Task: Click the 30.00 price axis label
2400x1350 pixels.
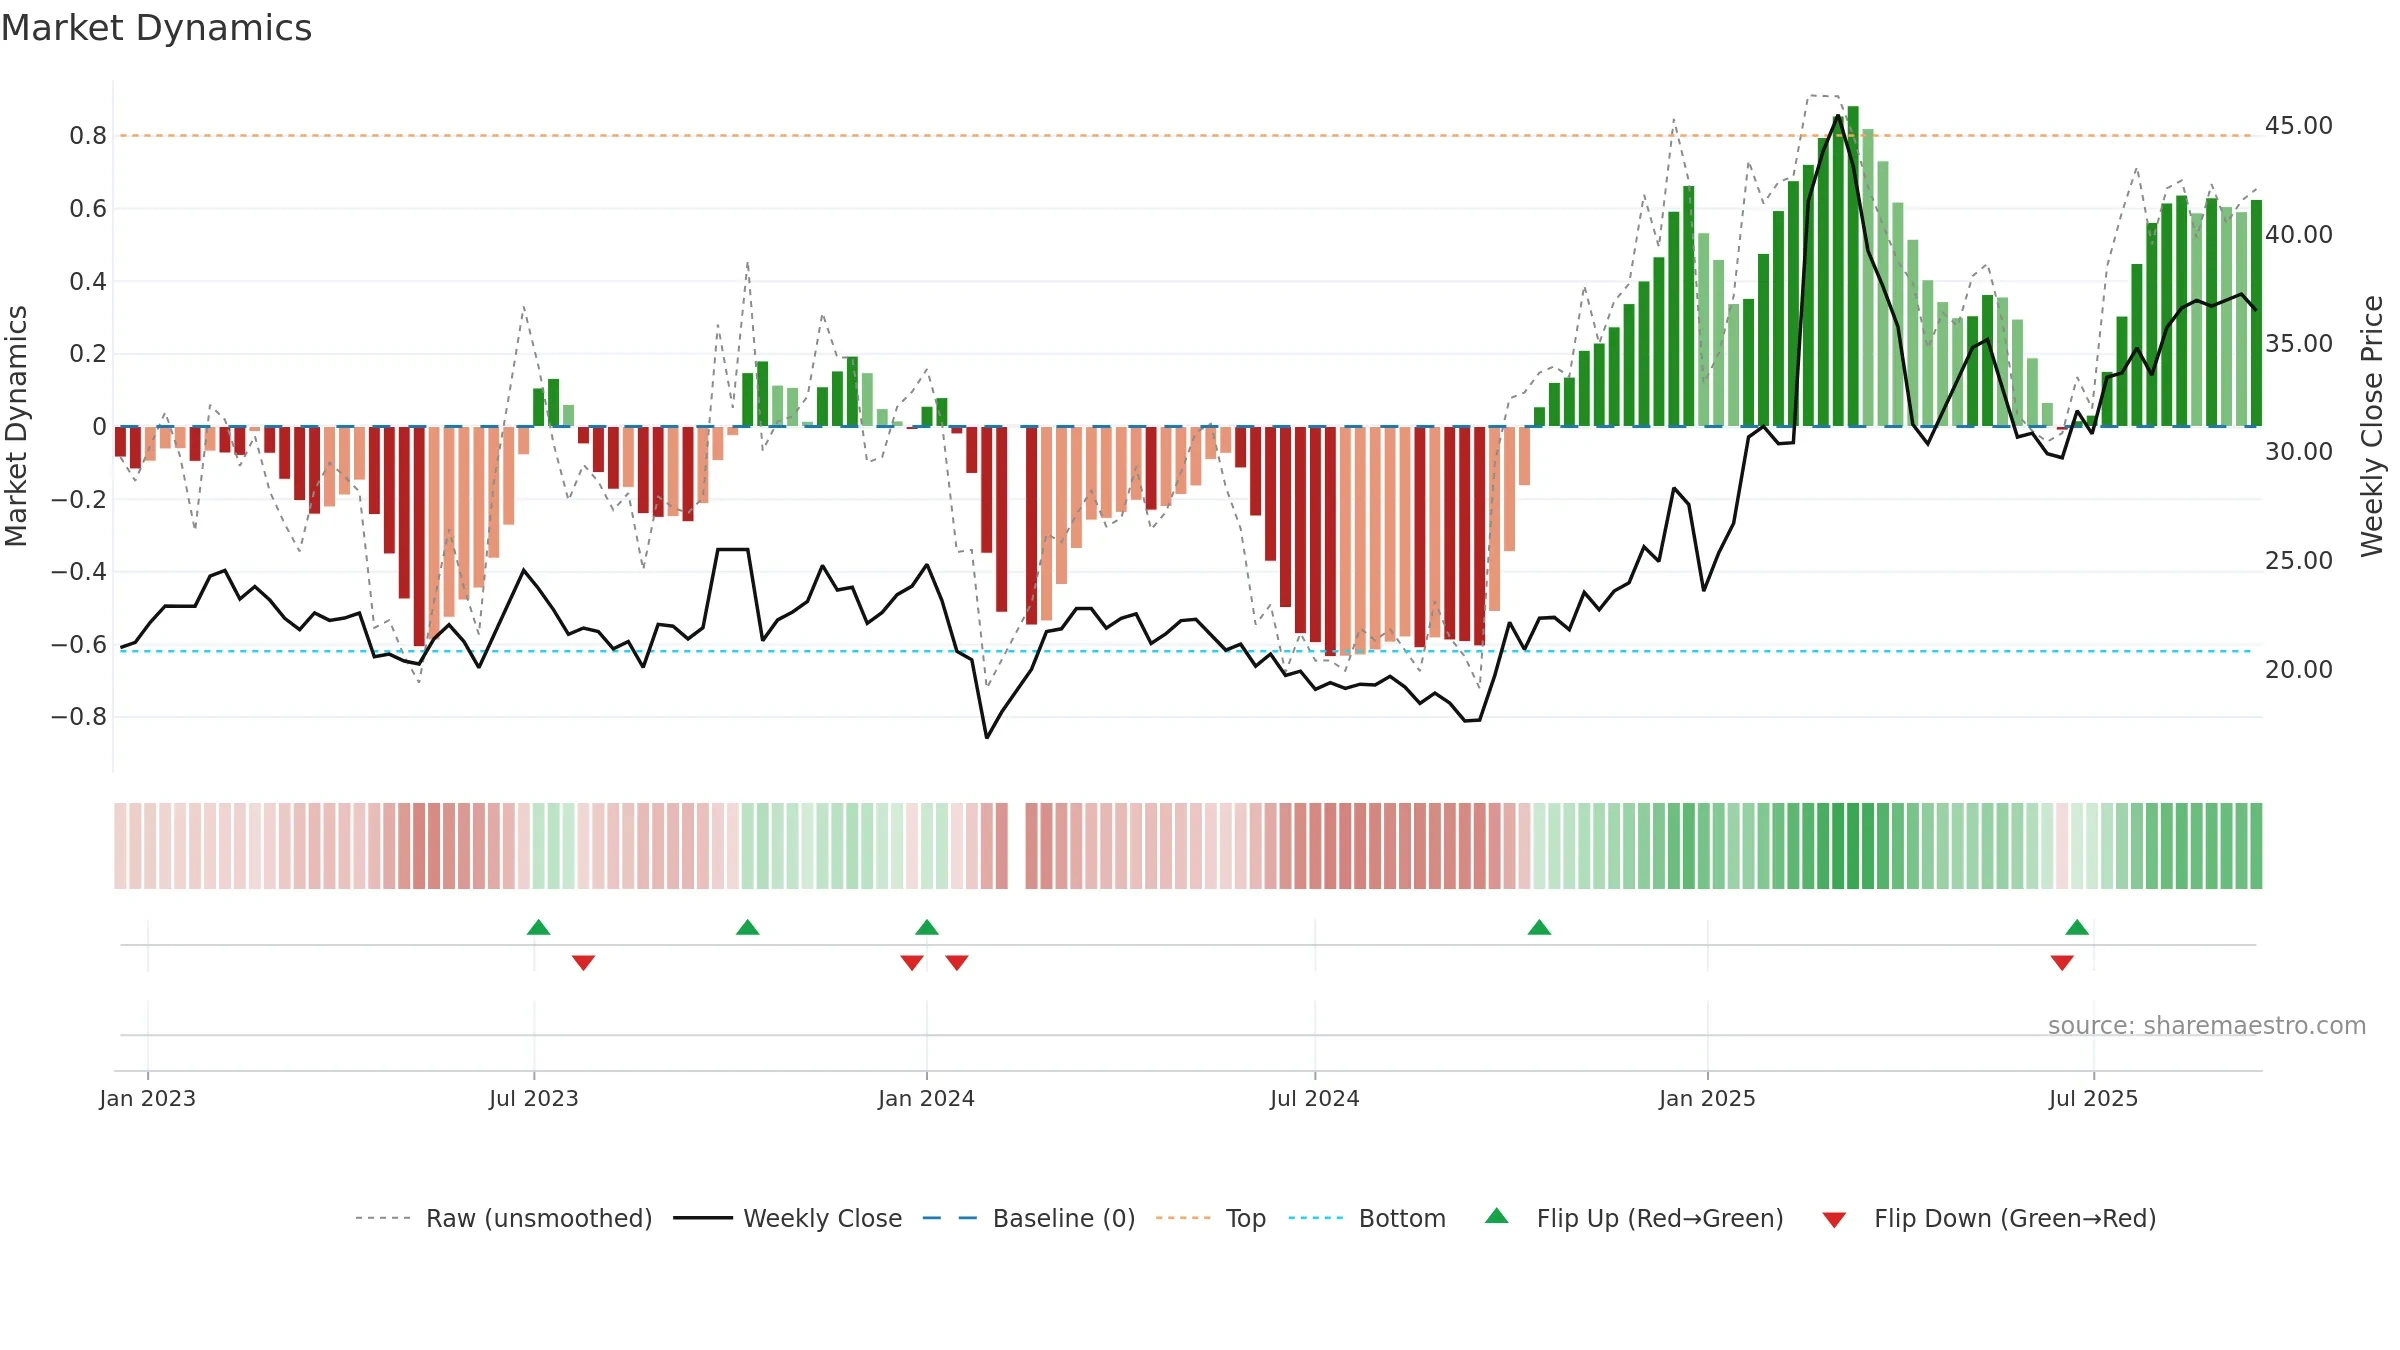Action: point(2299,451)
